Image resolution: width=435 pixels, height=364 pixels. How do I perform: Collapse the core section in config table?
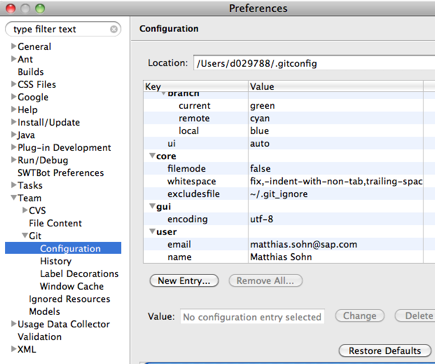click(x=152, y=156)
